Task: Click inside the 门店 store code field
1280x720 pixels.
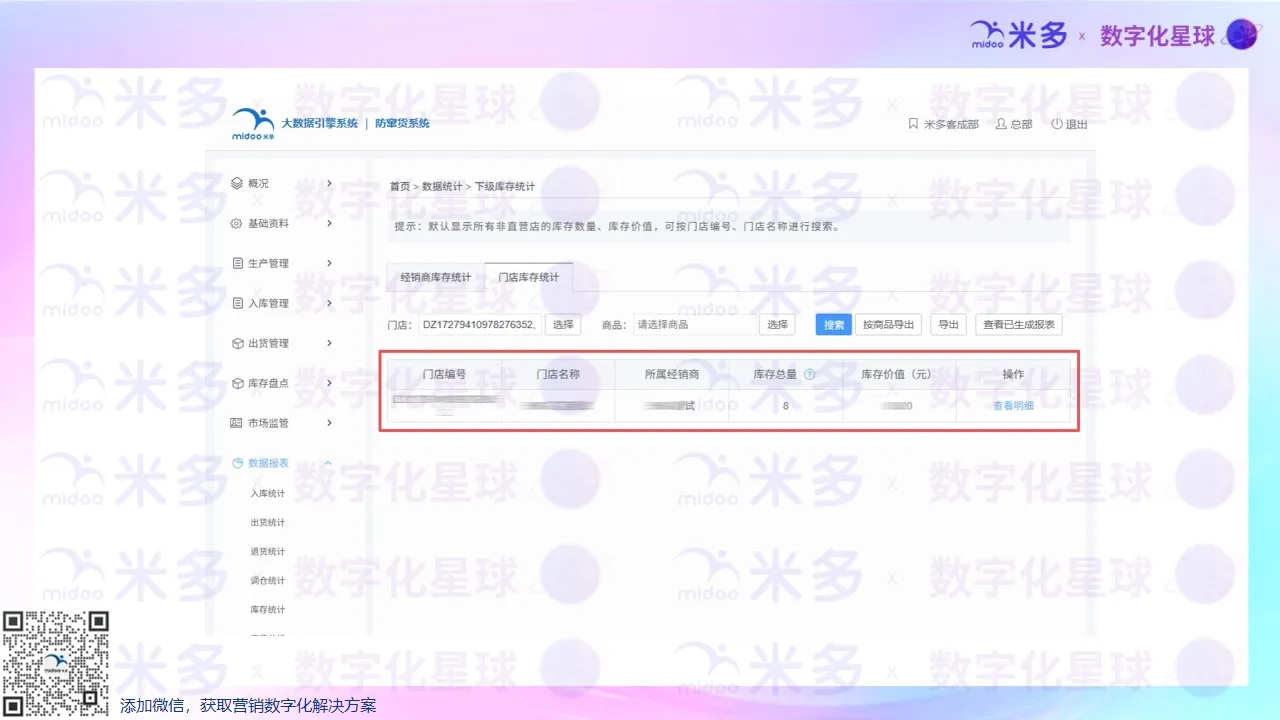Action: (479, 324)
